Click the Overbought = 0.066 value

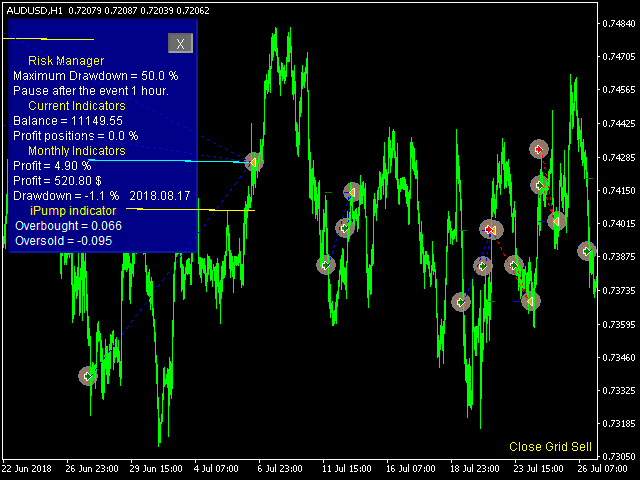pos(69,226)
